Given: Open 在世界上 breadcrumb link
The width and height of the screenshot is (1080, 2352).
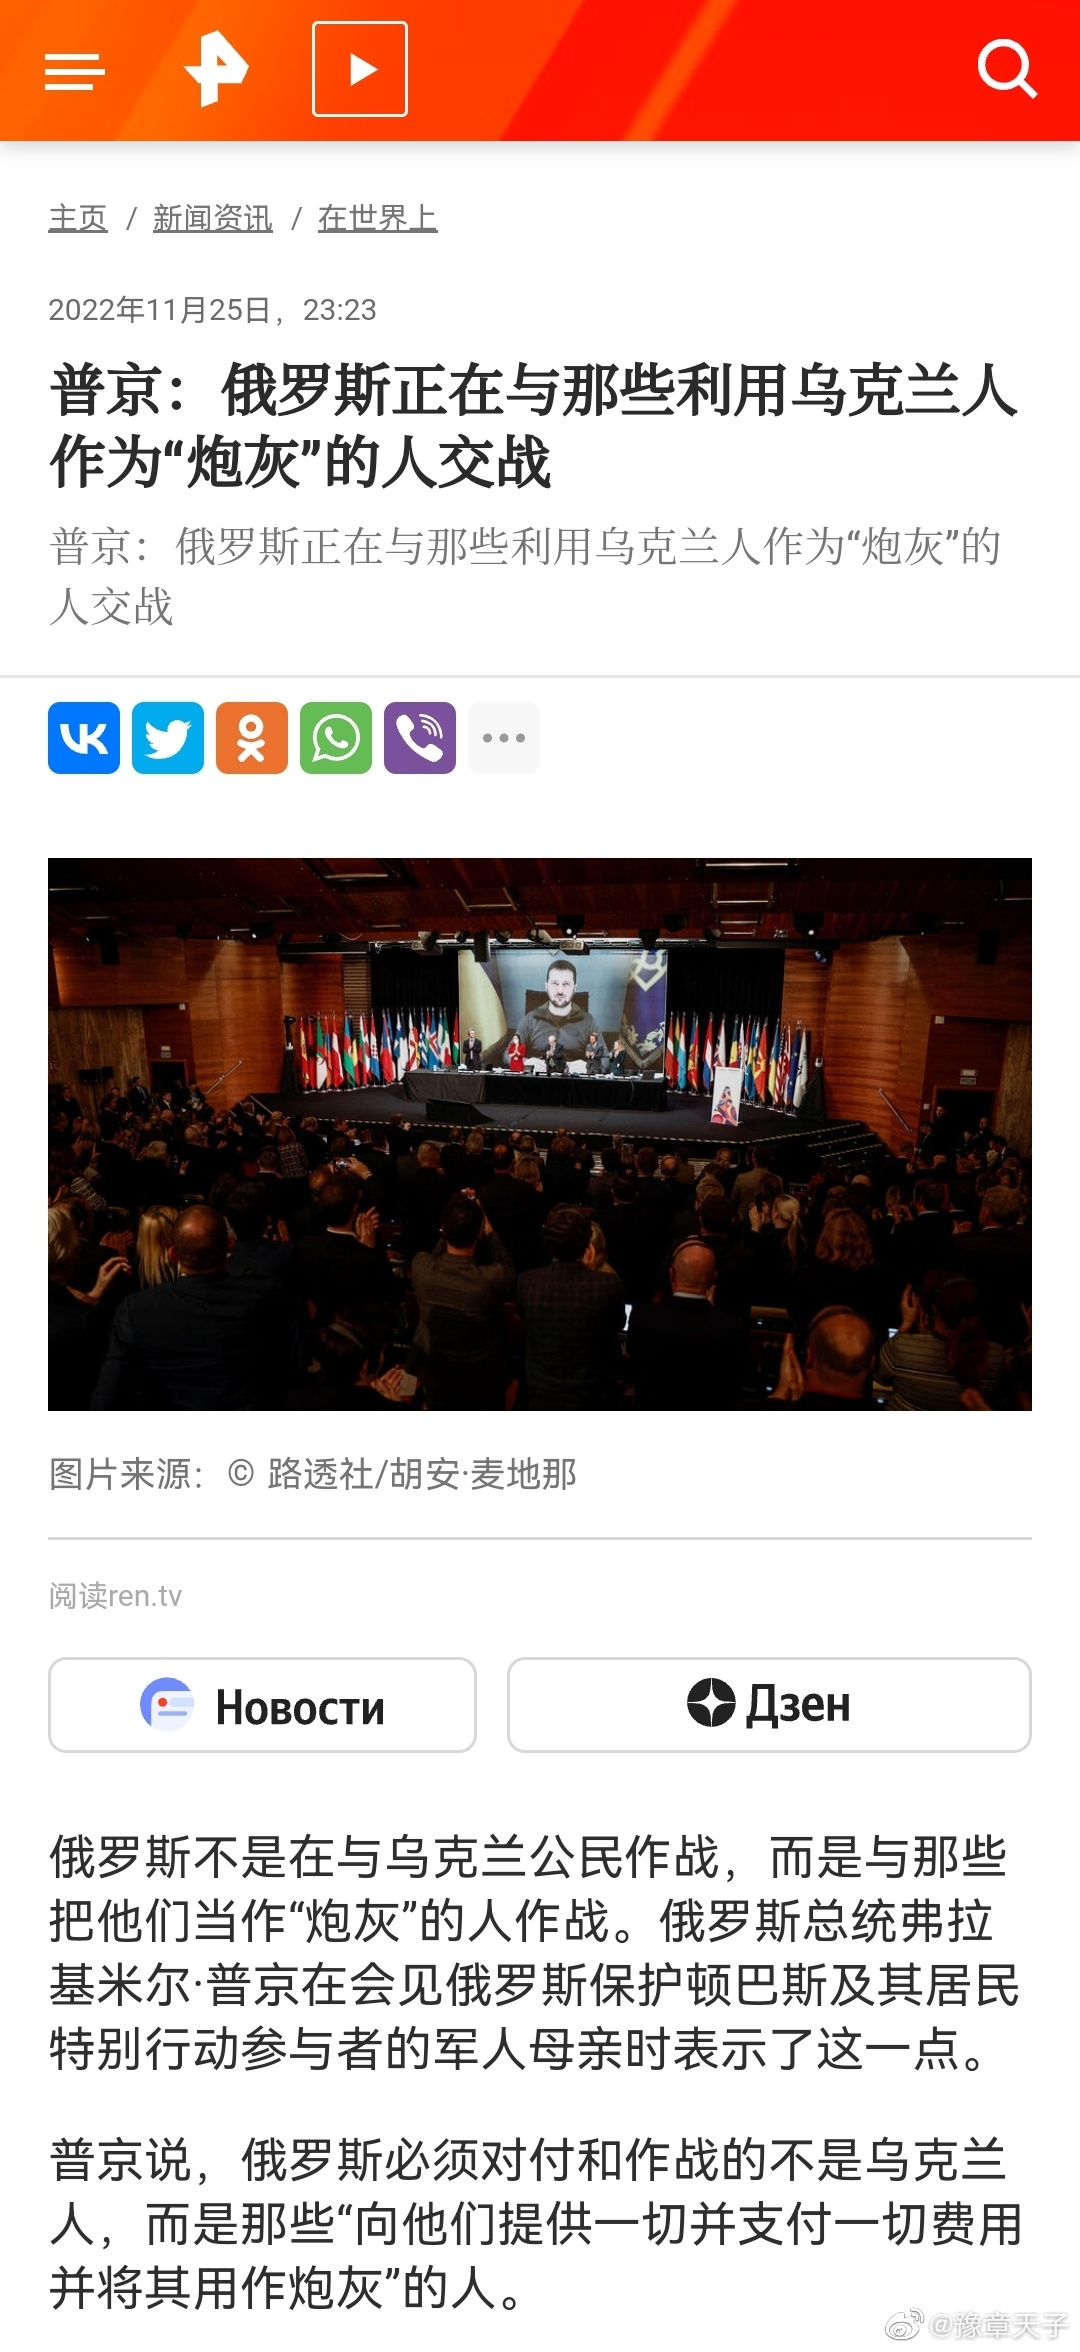Looking at the screenshot, I should pyautogui.click(x=377, y=218).
